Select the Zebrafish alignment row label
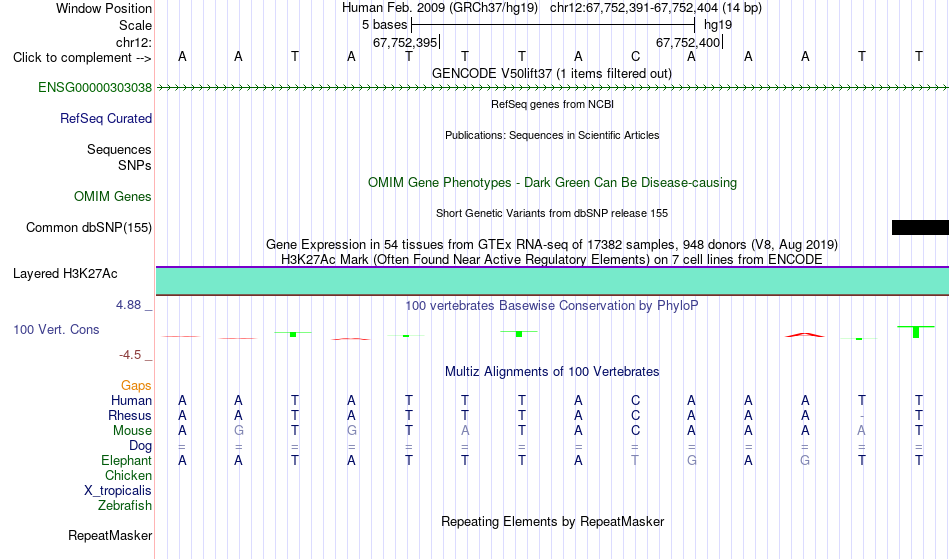 point(124,505)
